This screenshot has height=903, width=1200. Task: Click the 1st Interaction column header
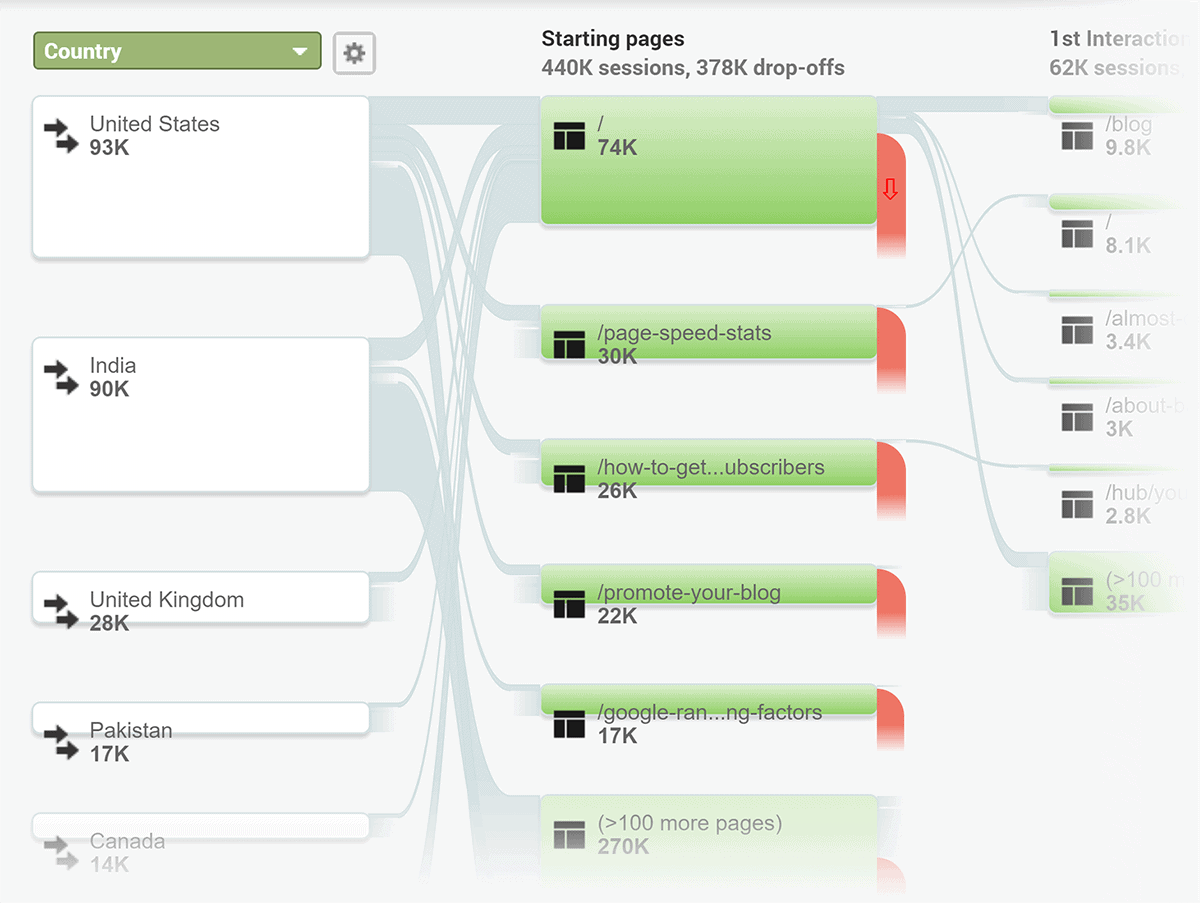click(1124, 39)
